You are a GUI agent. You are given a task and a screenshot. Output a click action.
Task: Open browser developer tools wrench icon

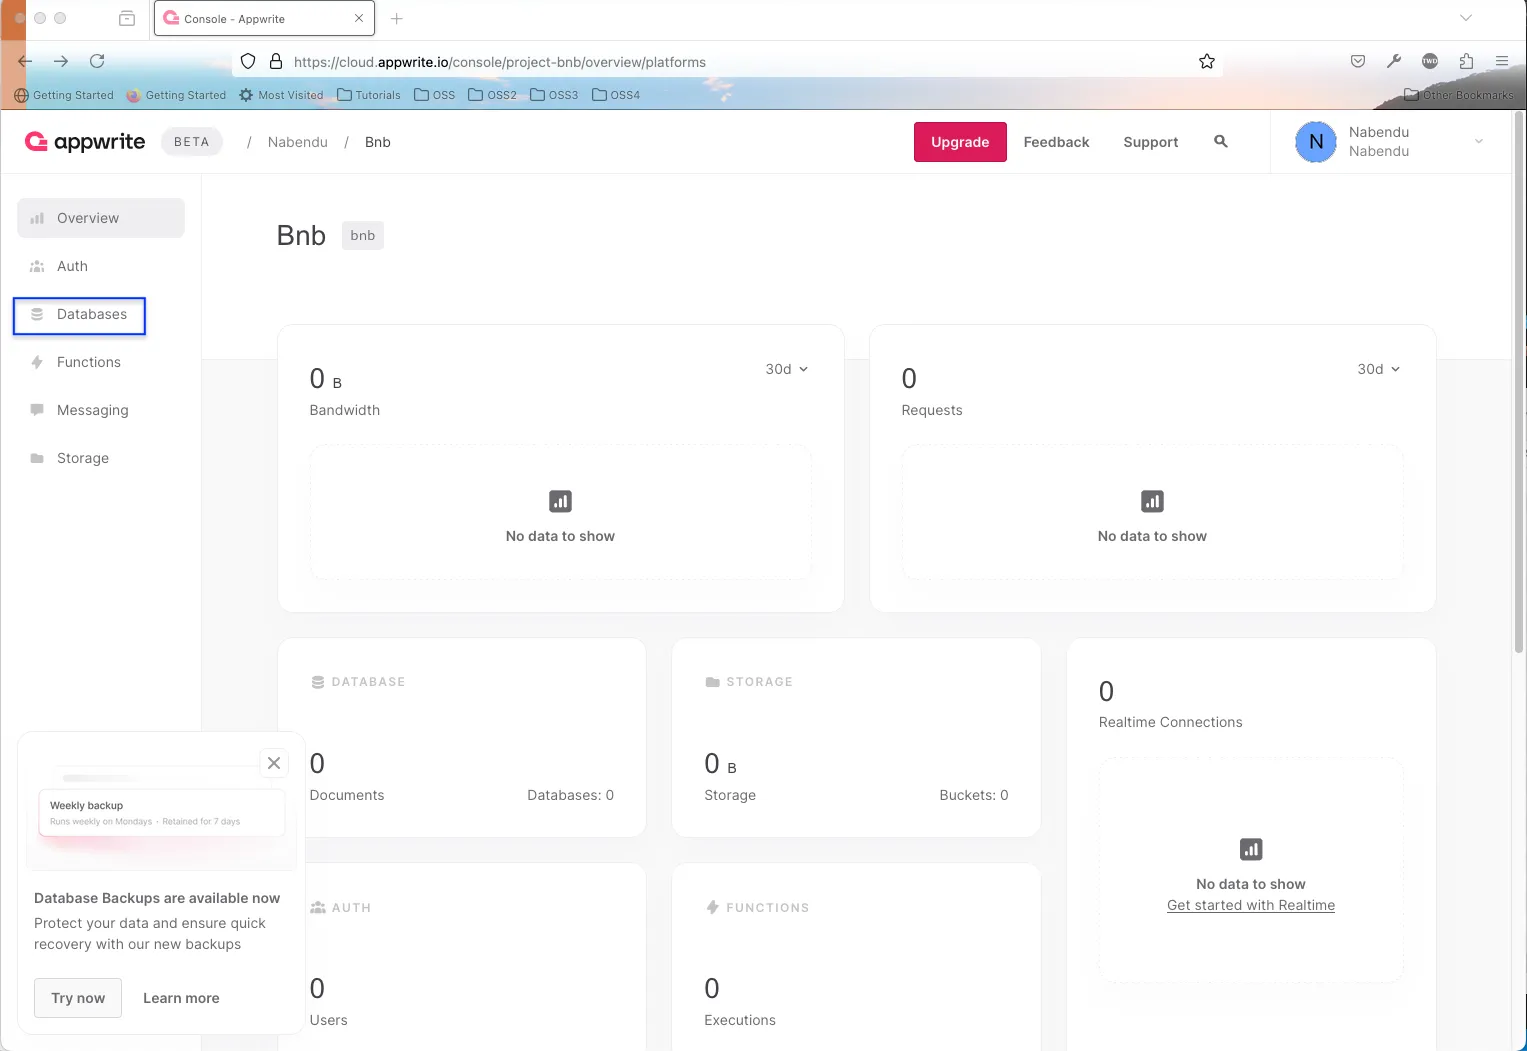coord(1394,62)
